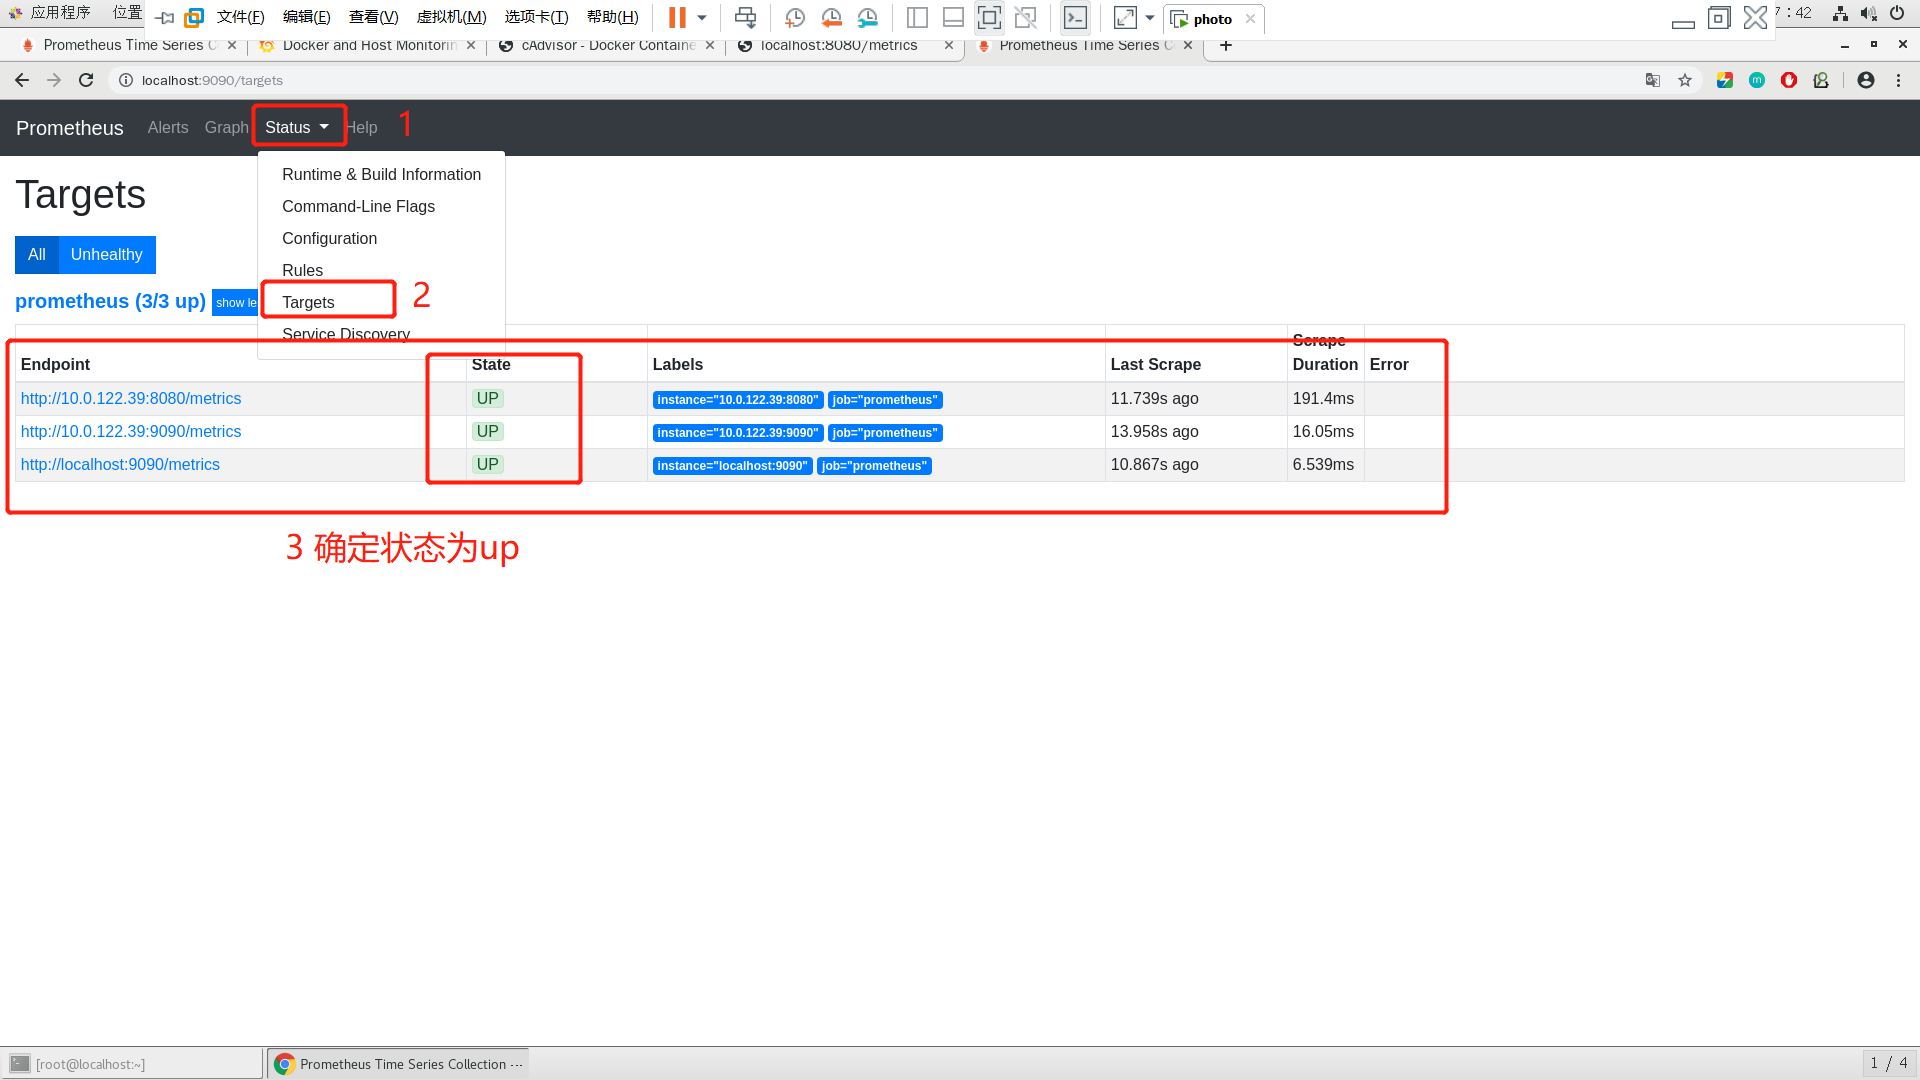
Task: Open the localhost:9090/metrics endpoint link
Action: [x=120, y=464]
